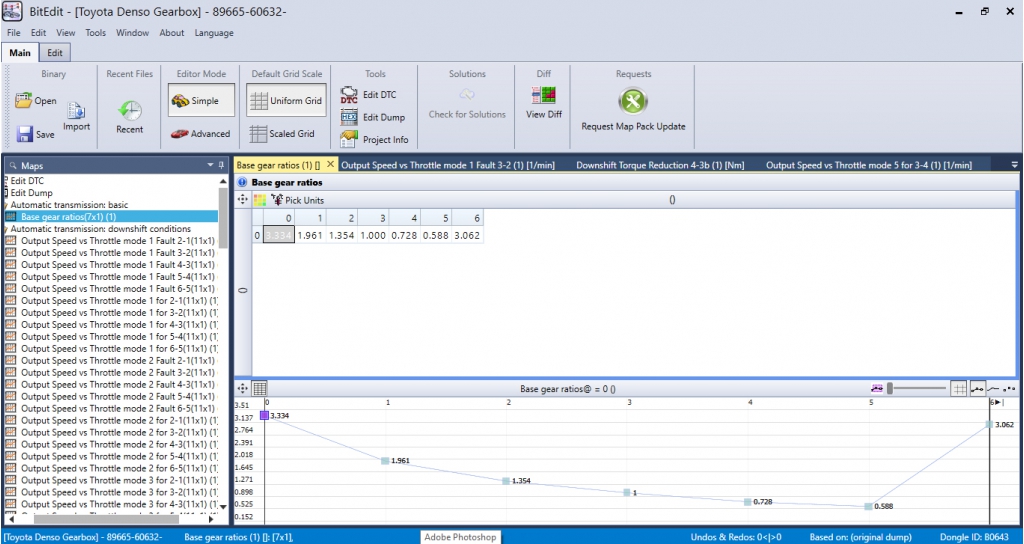
Task: Select Uniform Grid as default scale
Action: pos(286,101)
